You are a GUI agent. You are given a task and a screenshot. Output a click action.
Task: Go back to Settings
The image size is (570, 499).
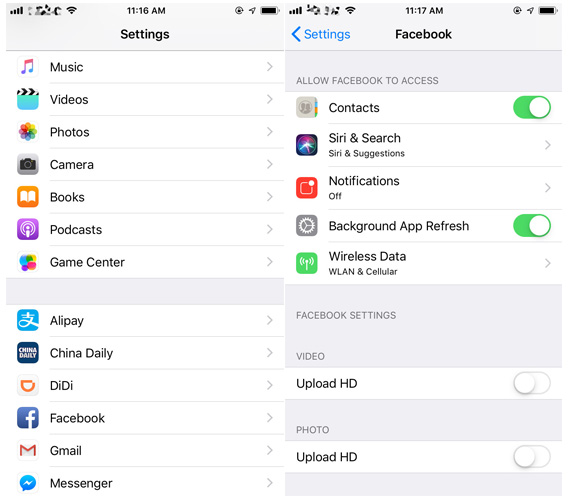(x=321, y=34)
